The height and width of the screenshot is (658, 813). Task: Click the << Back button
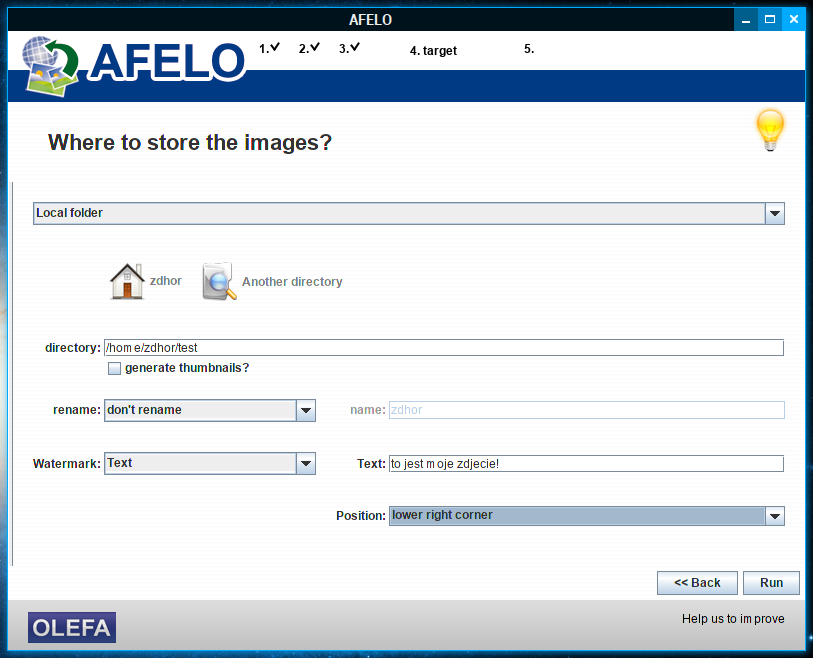(697, 583)
